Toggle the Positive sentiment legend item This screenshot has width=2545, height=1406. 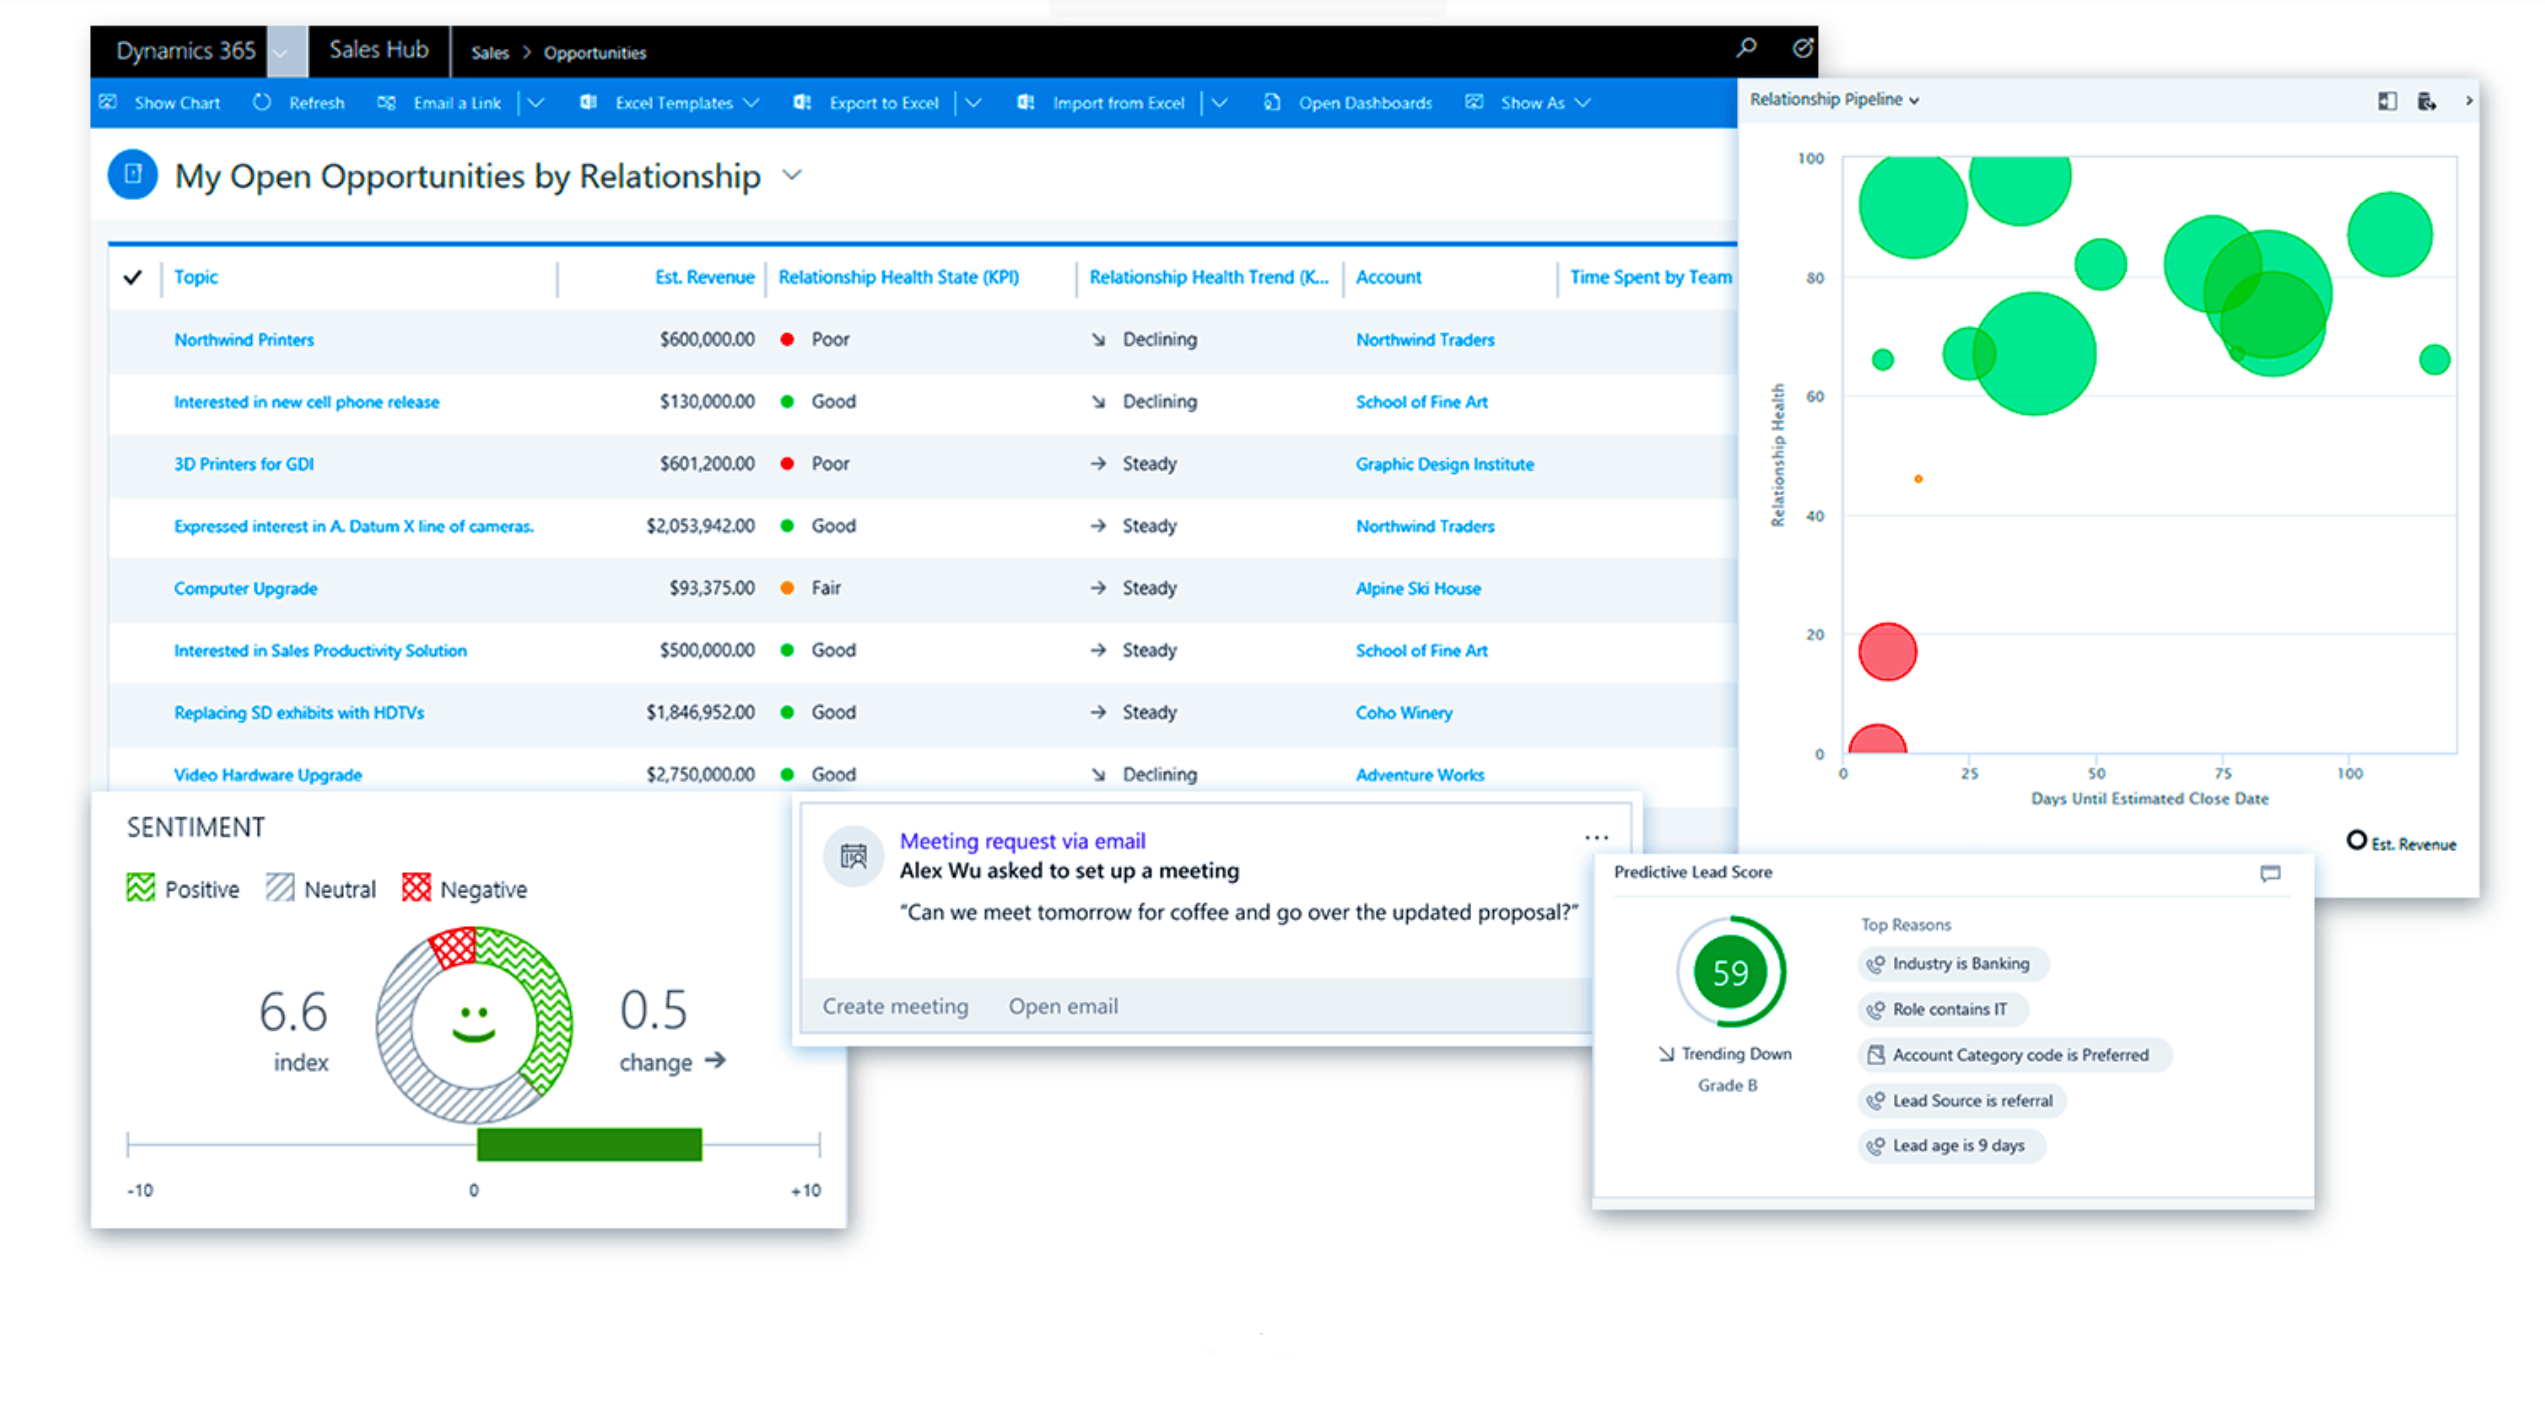point(183,889)
